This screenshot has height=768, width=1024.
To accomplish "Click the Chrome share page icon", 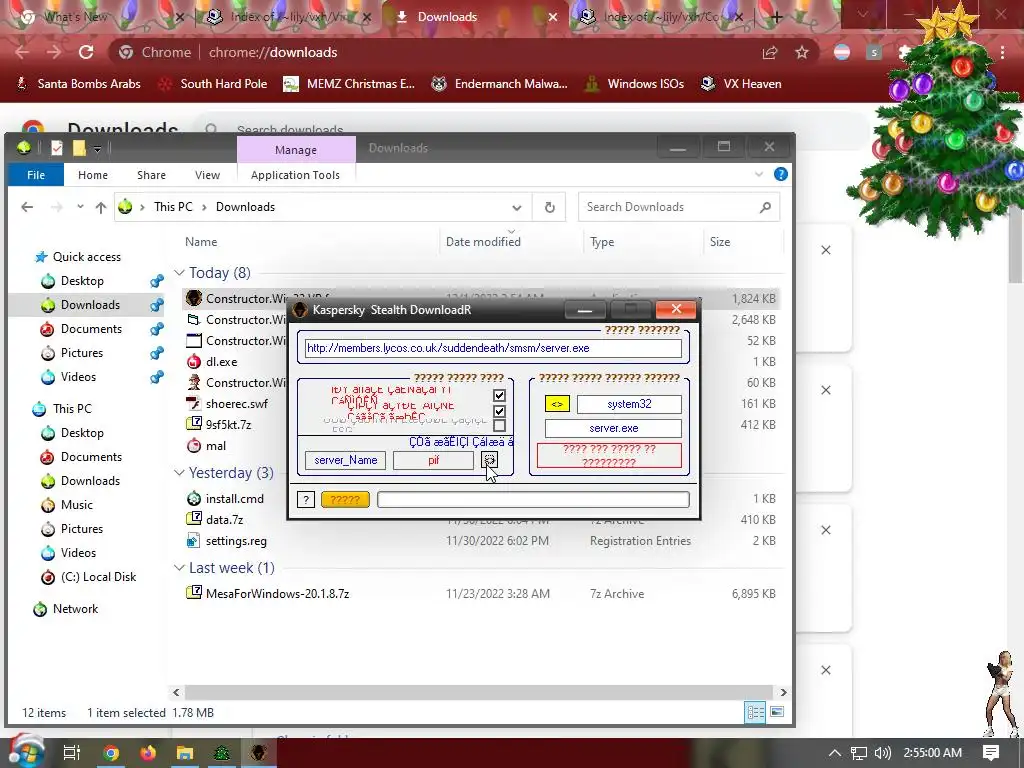I will (x=770, y=52).
